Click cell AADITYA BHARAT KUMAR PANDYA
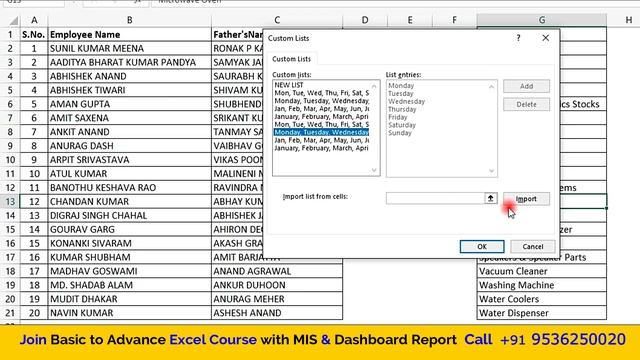Viewport: 640px width, 360px height. click(129, 62)
